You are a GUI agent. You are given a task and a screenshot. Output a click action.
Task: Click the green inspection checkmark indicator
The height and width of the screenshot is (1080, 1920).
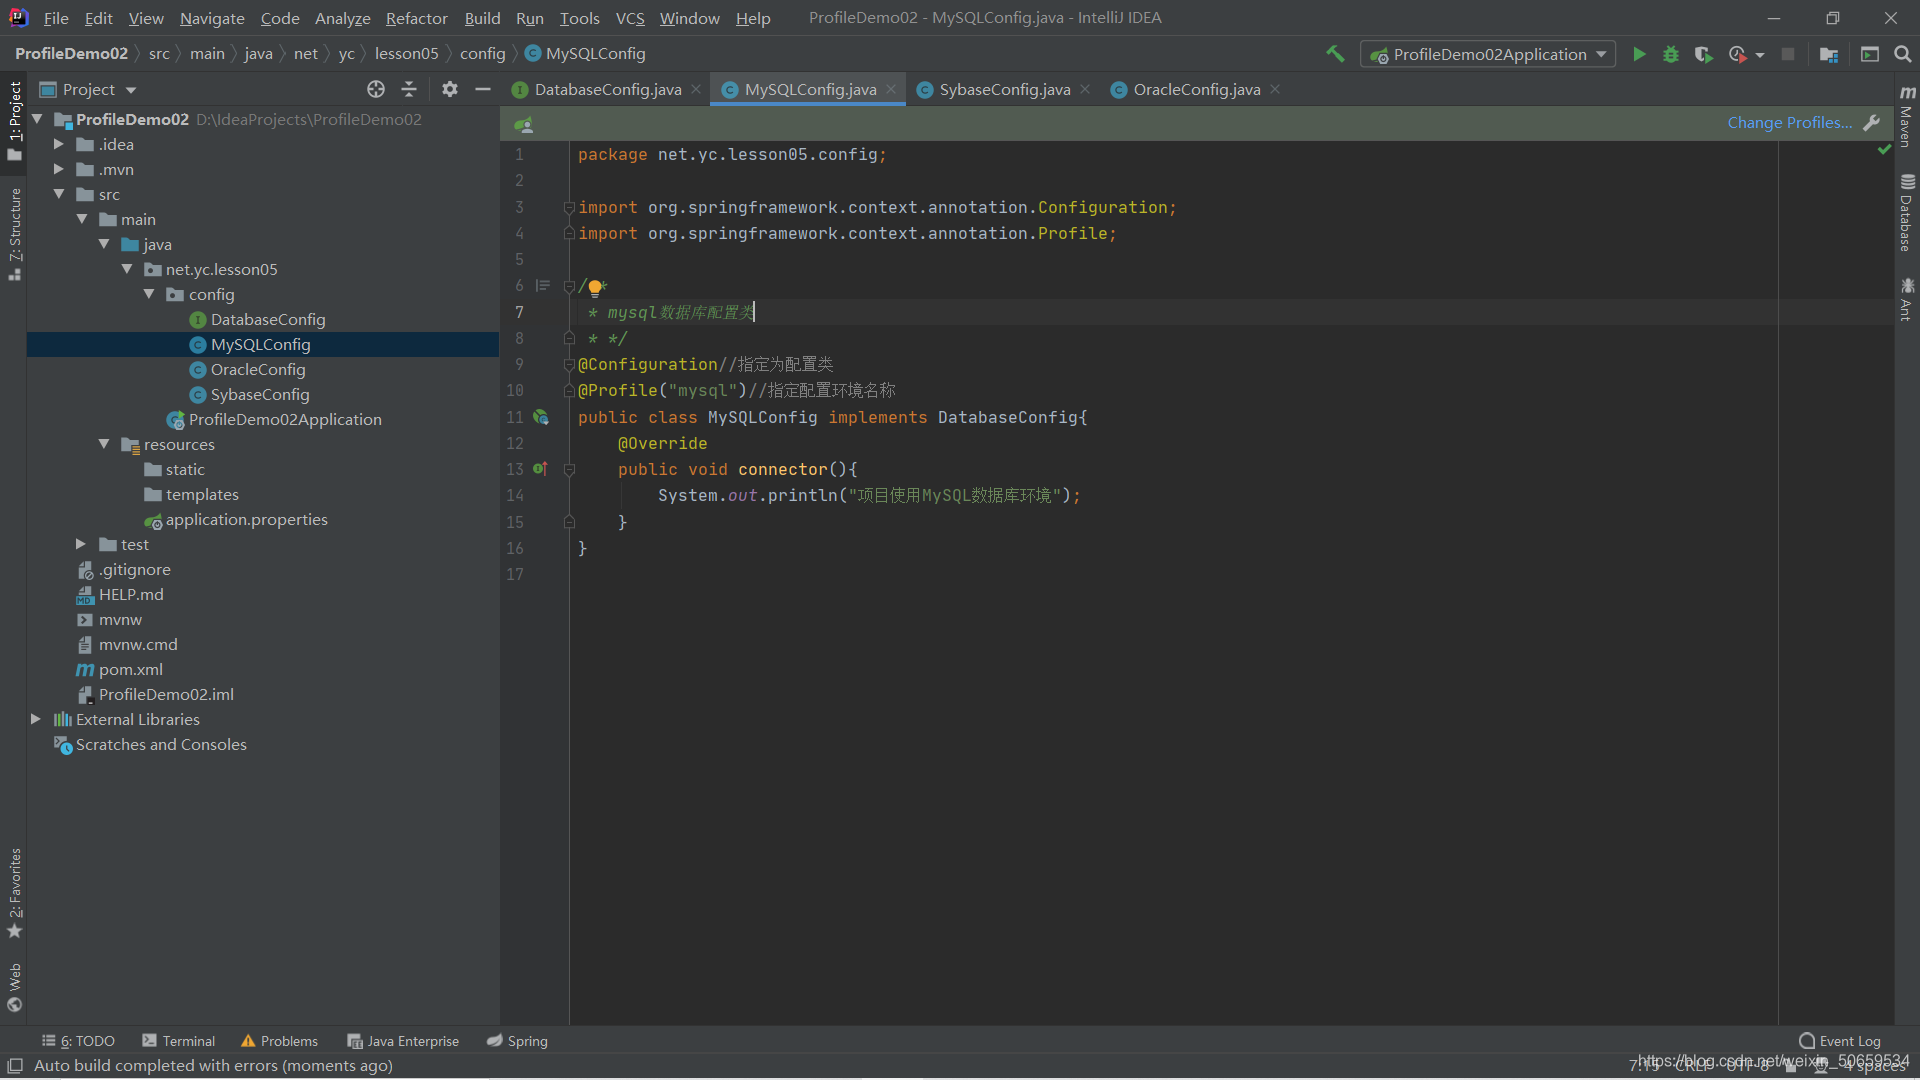(x=1884, y=149)
